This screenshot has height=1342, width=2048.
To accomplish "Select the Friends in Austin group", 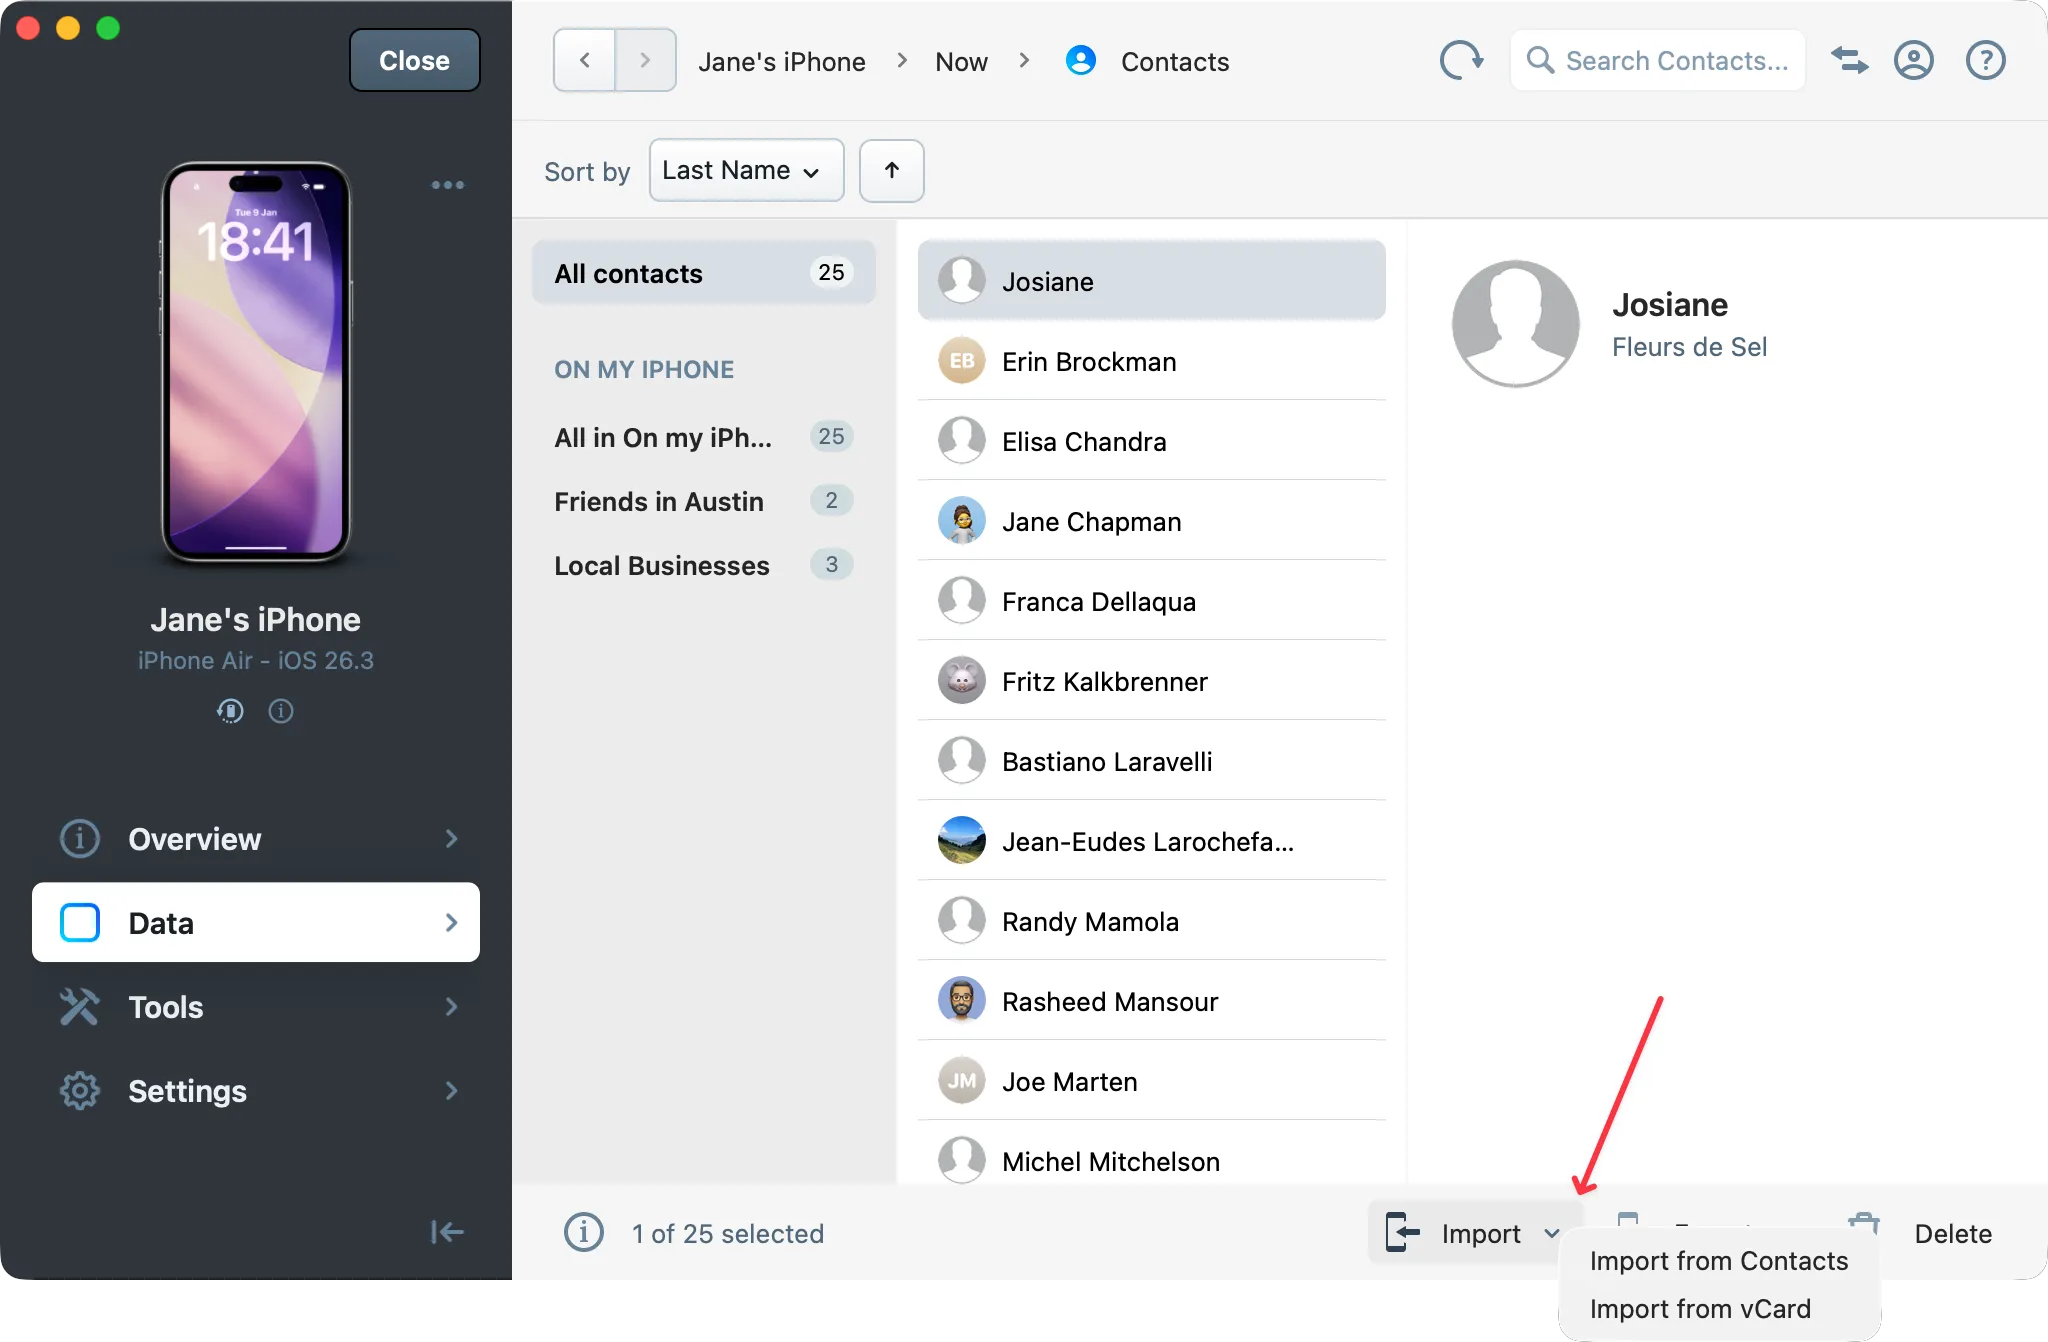I will (x=658, y=501).
